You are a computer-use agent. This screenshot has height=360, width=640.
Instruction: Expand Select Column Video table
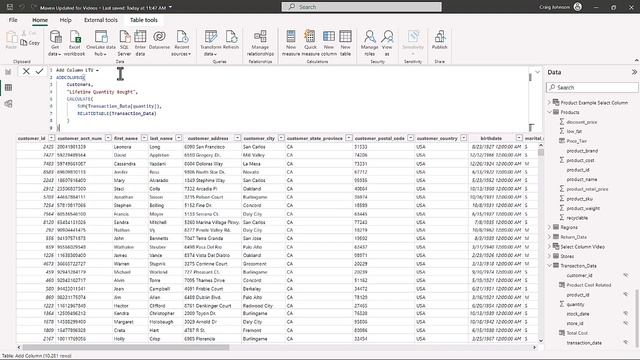[x=549, y=247]
